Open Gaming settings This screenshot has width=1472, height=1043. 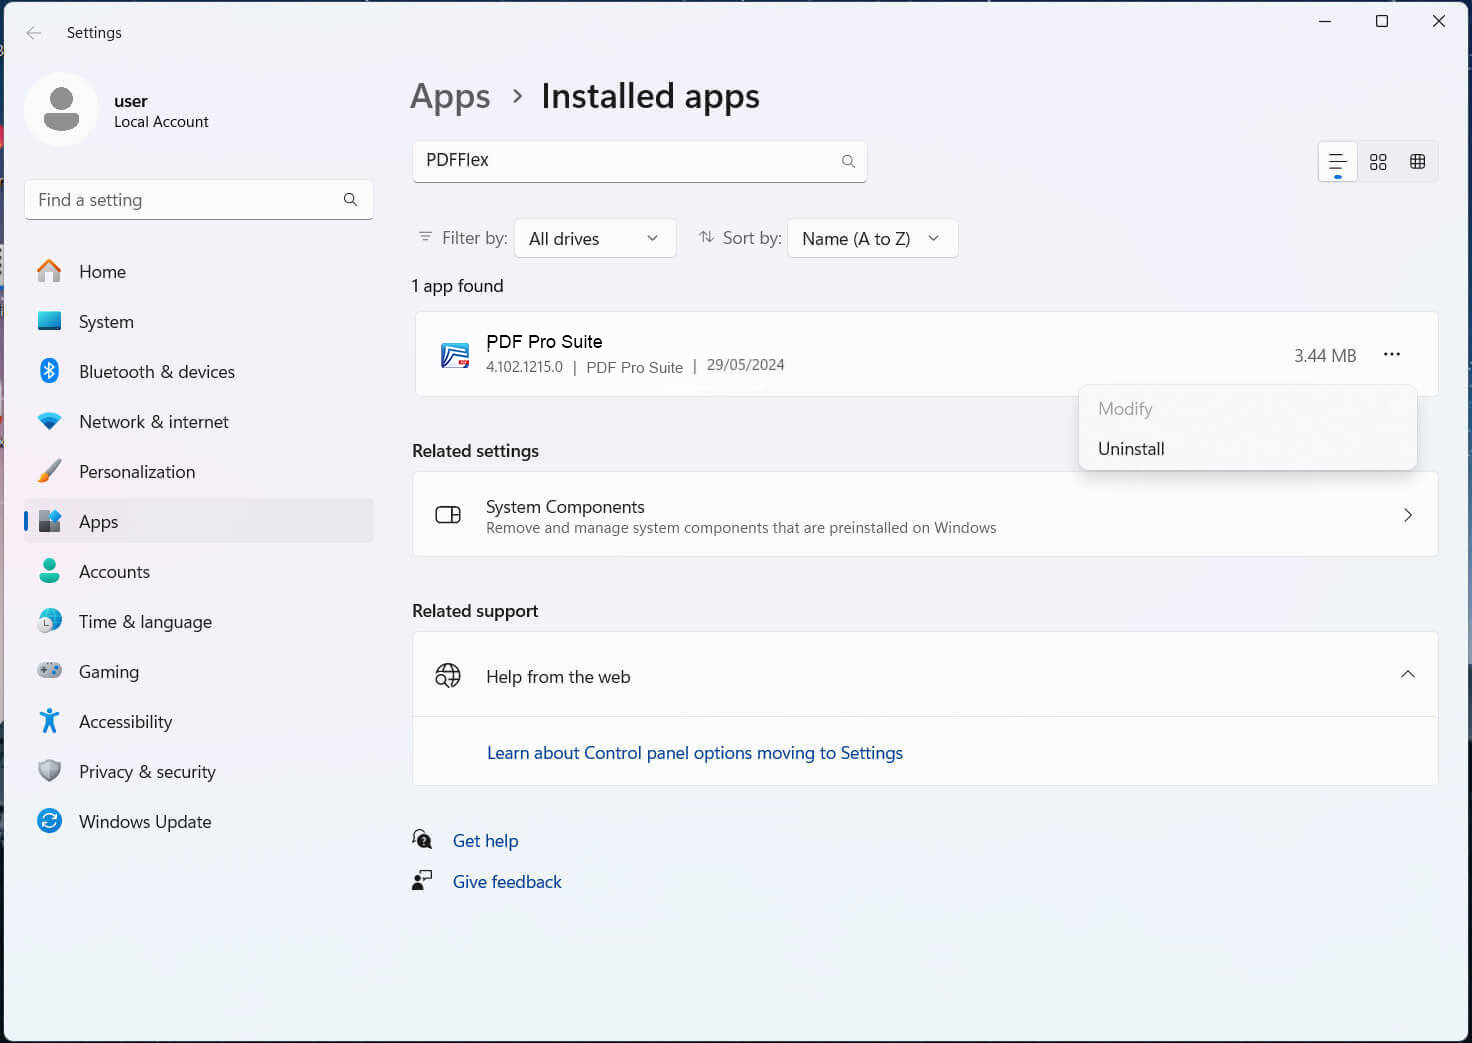pyautogui.click(x=199, y=672)
